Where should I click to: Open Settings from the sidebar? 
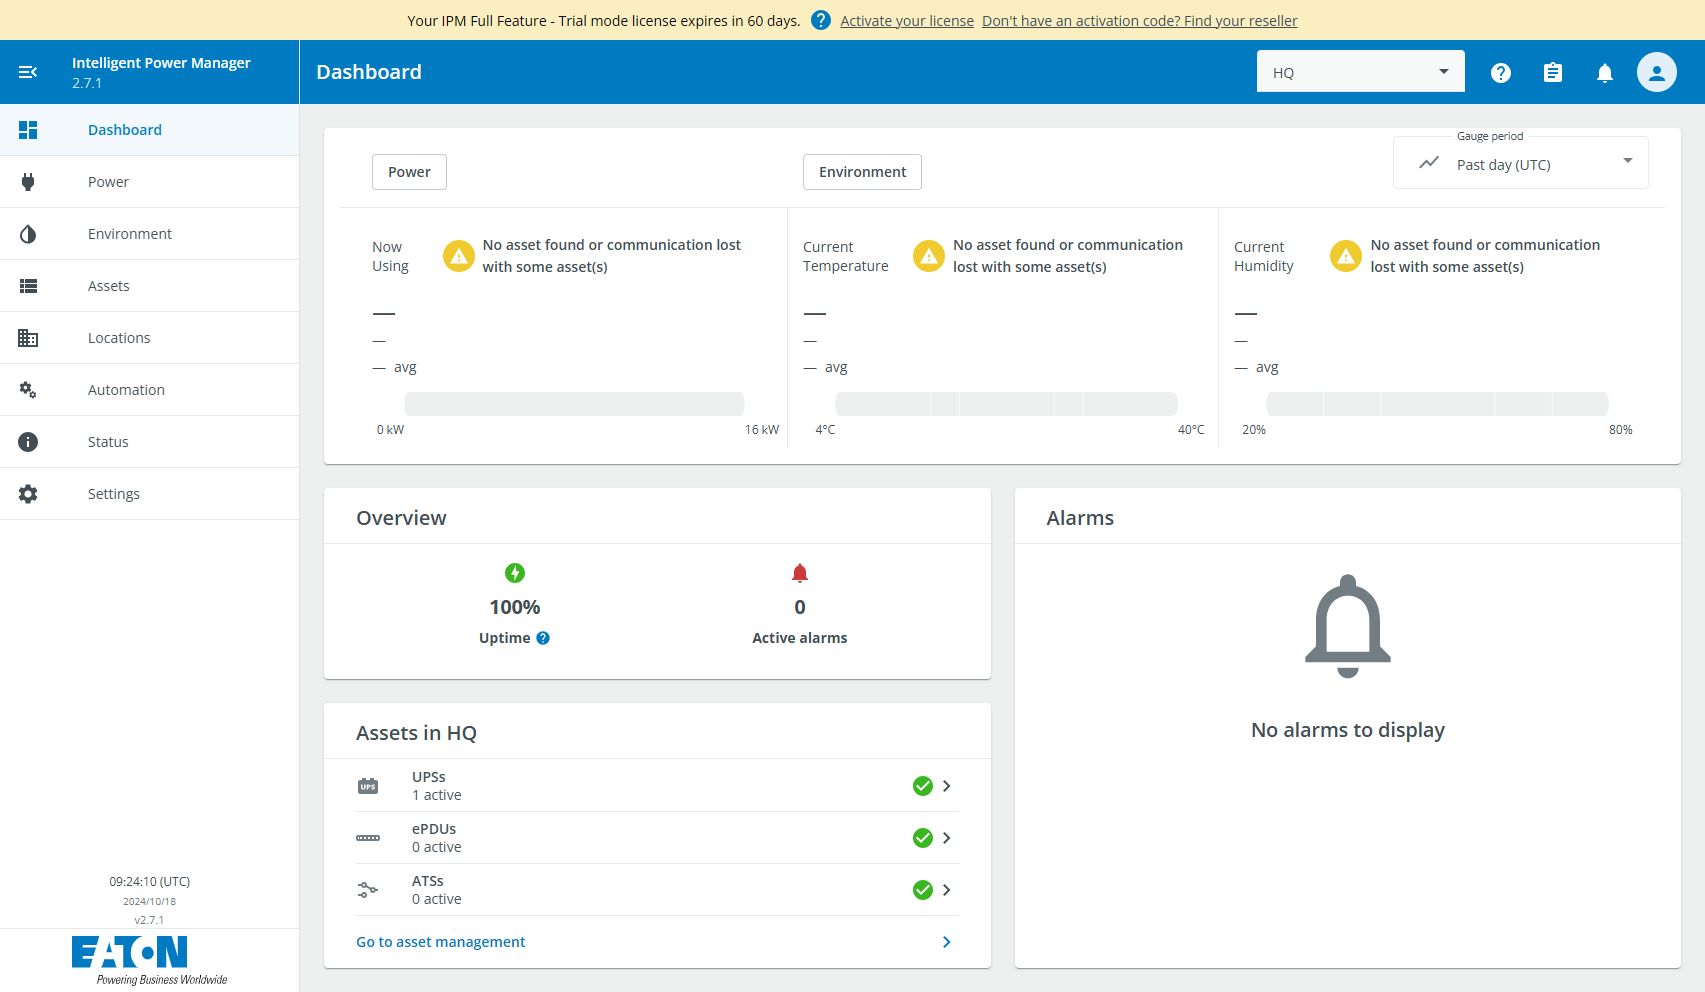pyautogui.click(x=113, y=494)
